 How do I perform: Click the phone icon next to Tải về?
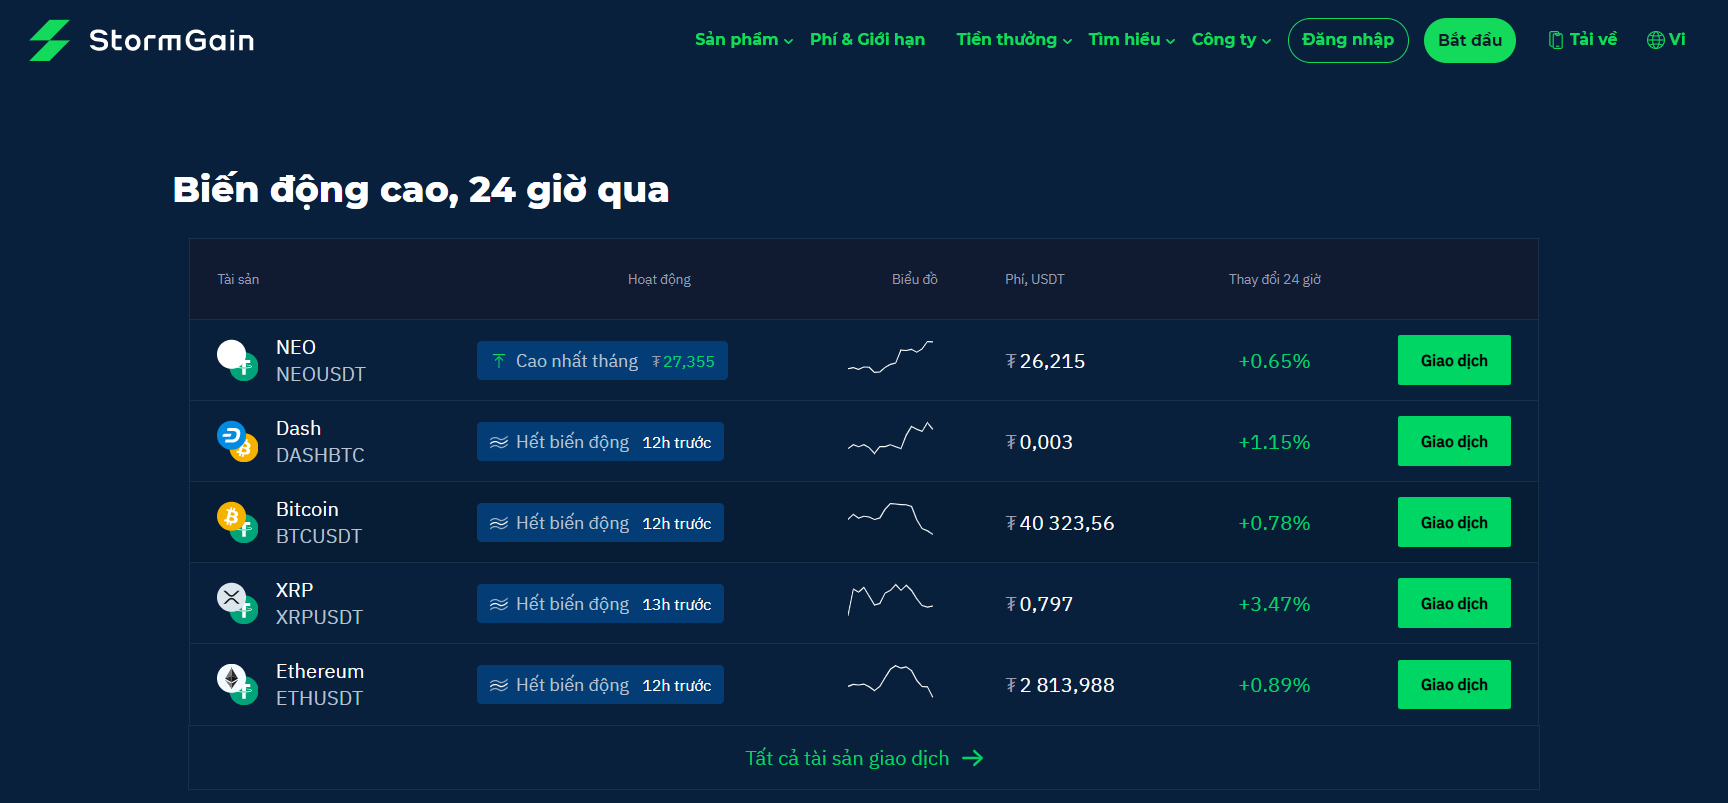(x=1555, y=40)
